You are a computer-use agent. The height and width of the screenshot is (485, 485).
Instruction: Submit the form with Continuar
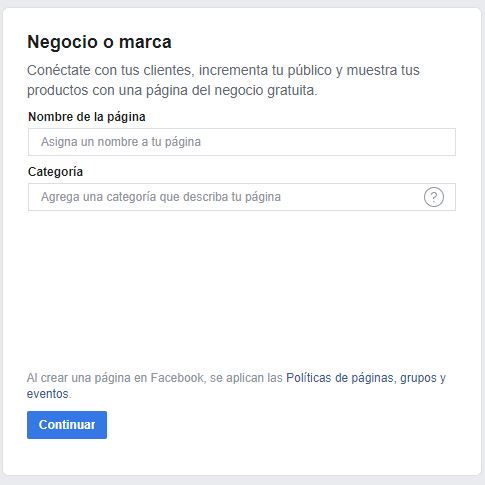[x=67, y=425]
